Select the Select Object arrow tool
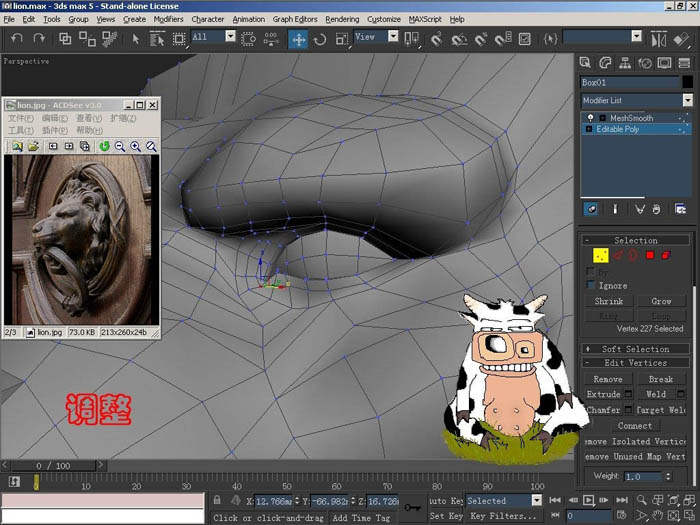The image size is (700, 525). (136, 39)
